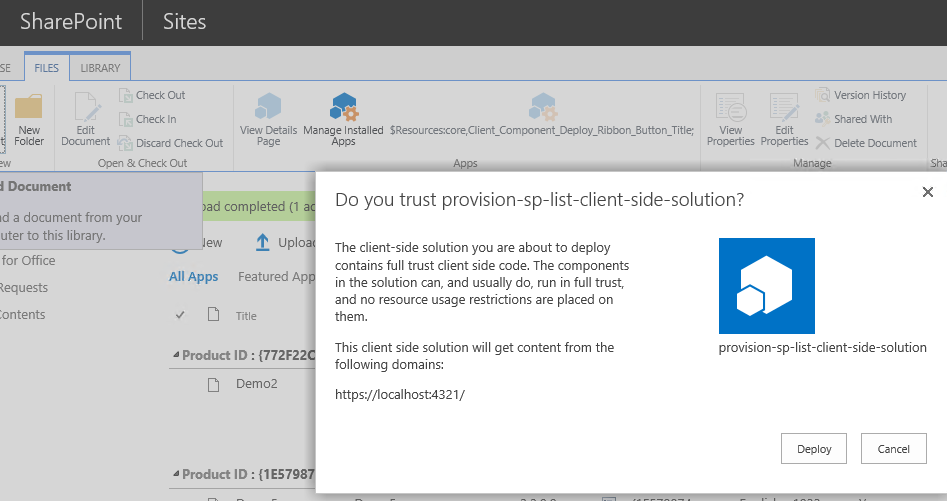Click the SharePoint brand link
The height and width of the screenshot is (501, 947).
(x=71, y=22)
